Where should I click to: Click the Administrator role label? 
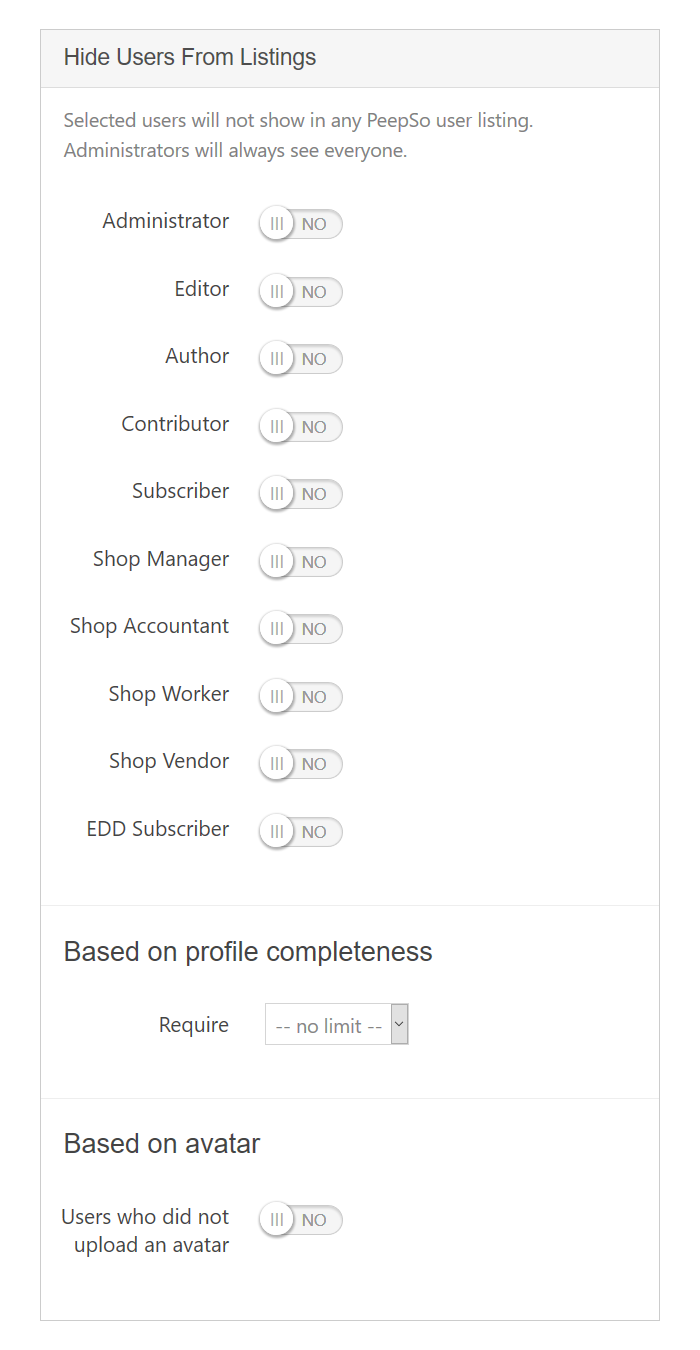(x=165, y=221)
